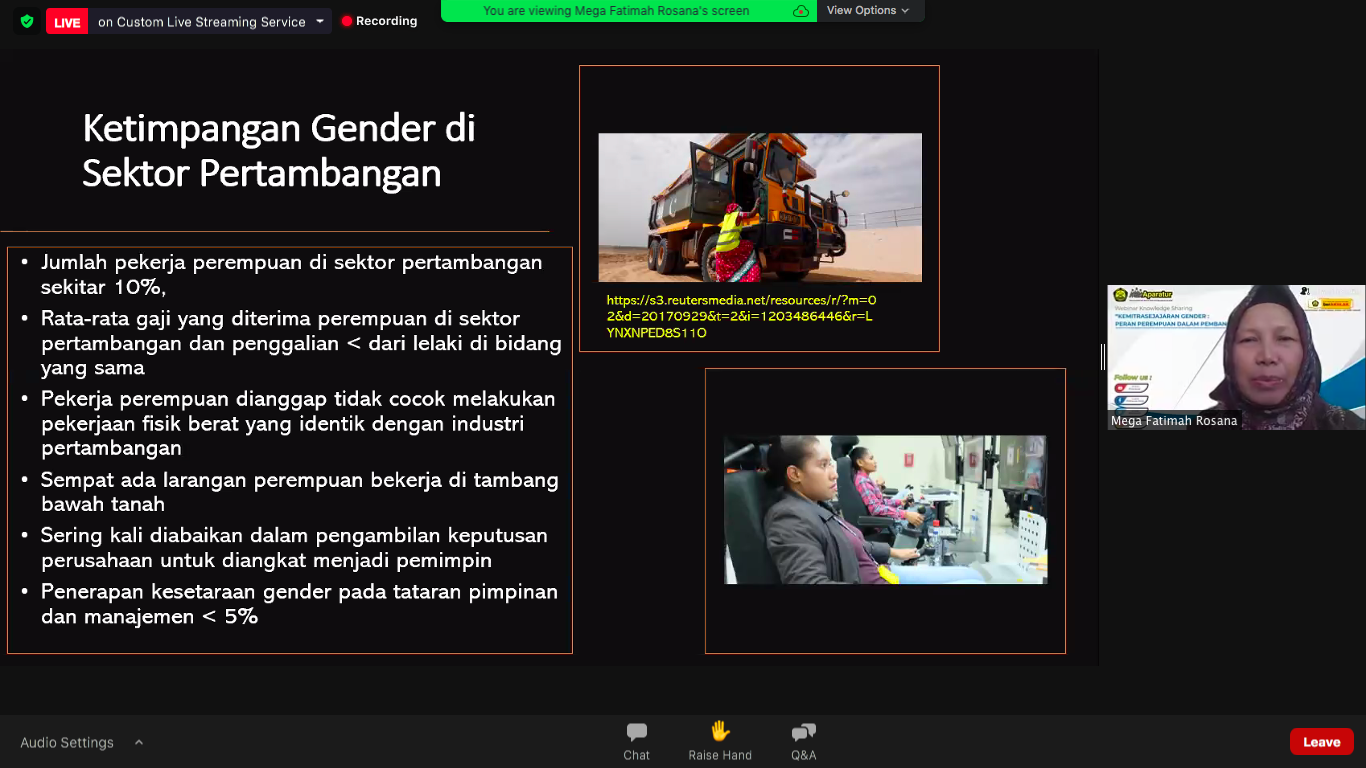
Task: Click the divider handle beside the video panel
Action: [1103, 357]
